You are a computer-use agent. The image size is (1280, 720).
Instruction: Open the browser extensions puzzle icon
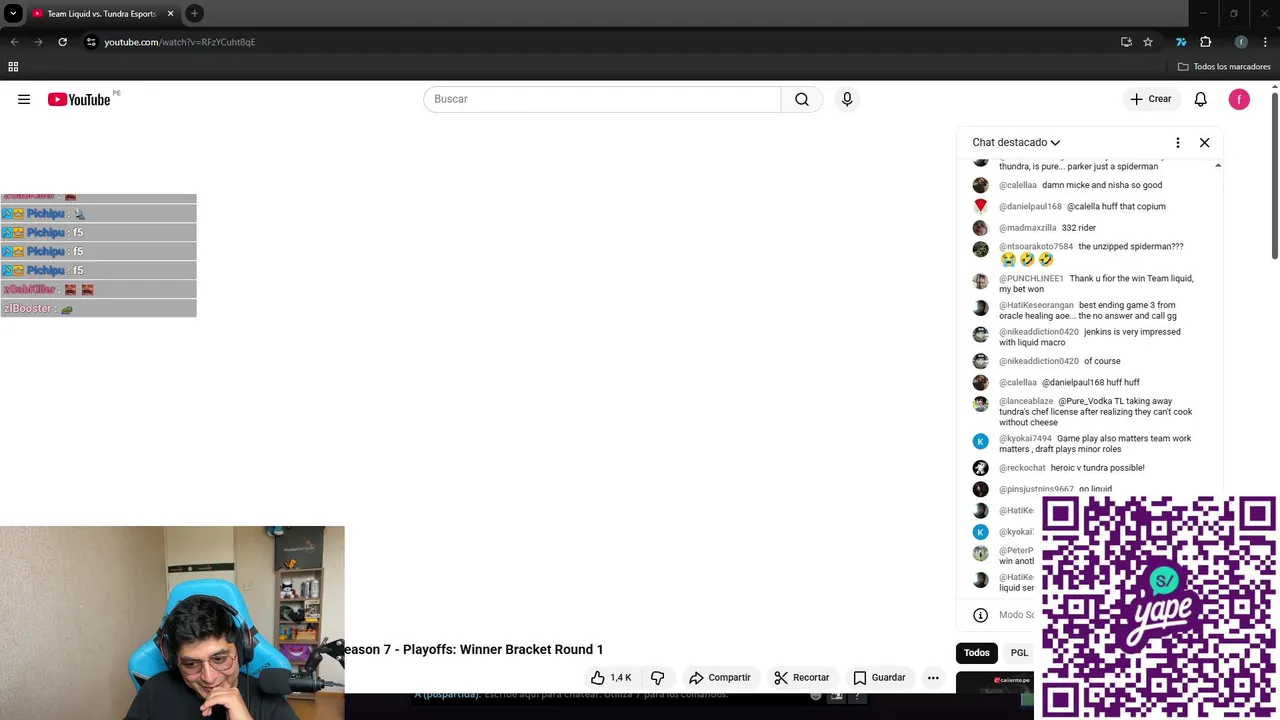tap(1205, 42)
